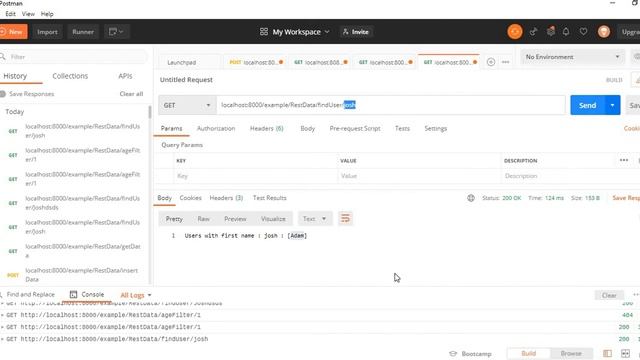
Task: Open response Headers (3) tab
Action: point(226,198)
